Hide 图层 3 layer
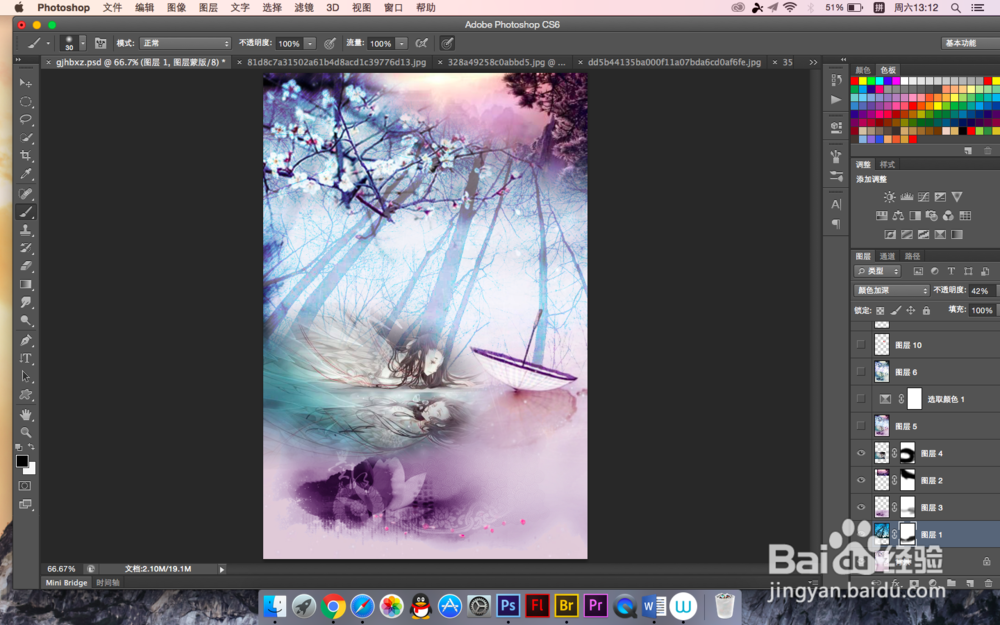 coord(861,508)
